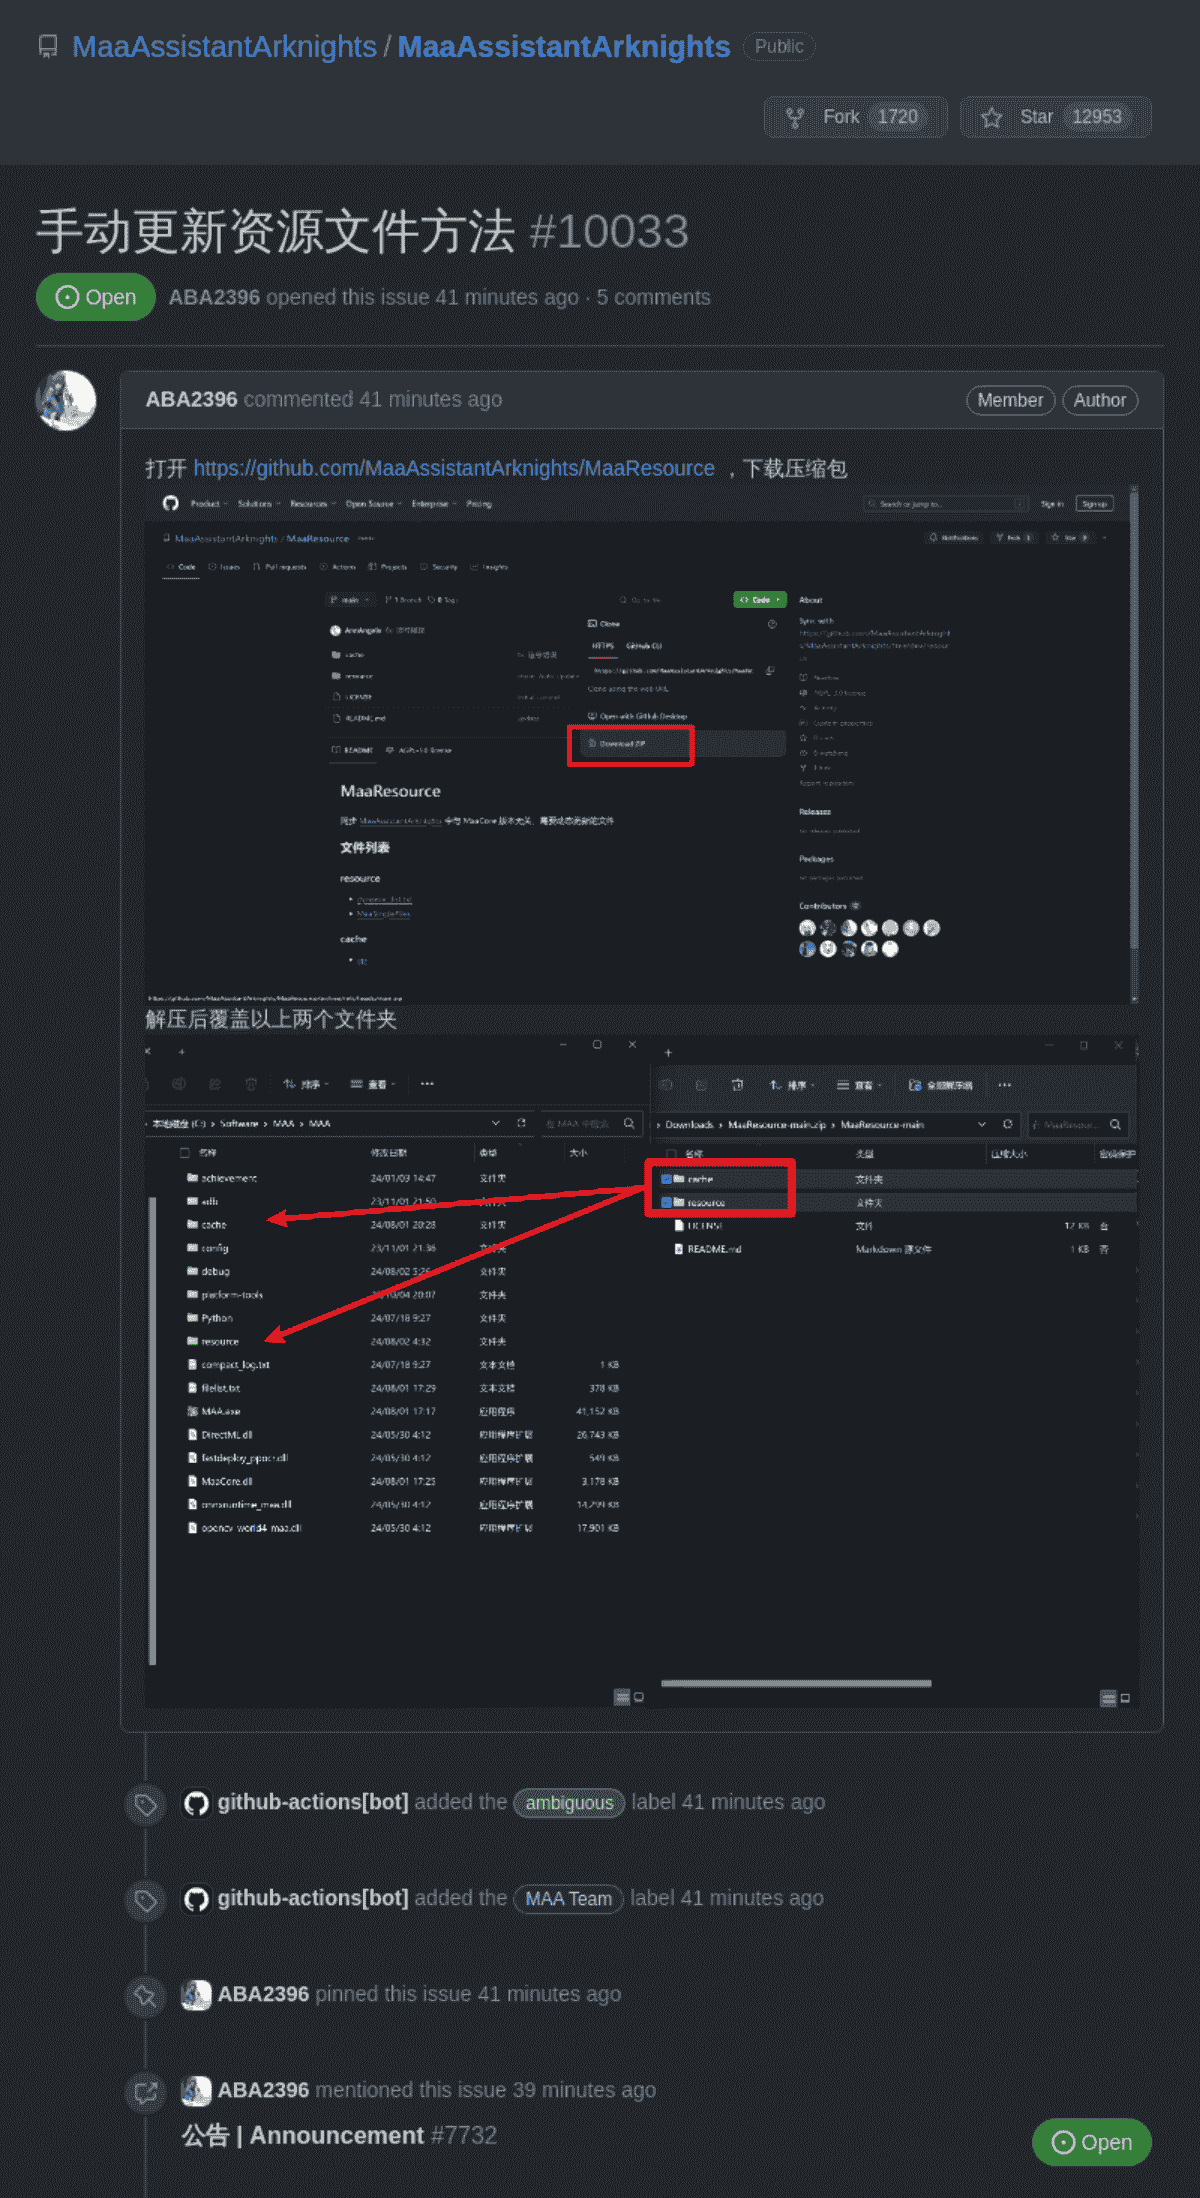The height and width of the screenshot is (2198, 1200).
Task: Select the ambiguous label badge
Action: (x=569, y=1803)
